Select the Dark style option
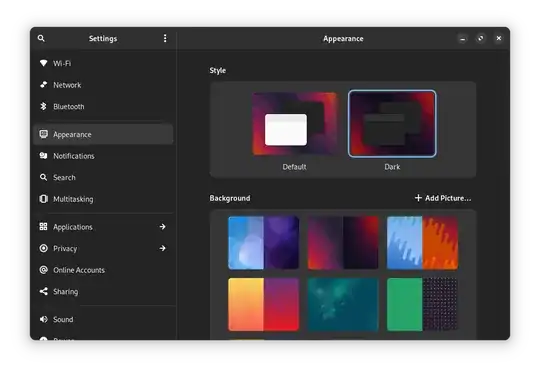The width and height of the screenshot is (540, 373). pyautogui.click(x=392, y=124)
